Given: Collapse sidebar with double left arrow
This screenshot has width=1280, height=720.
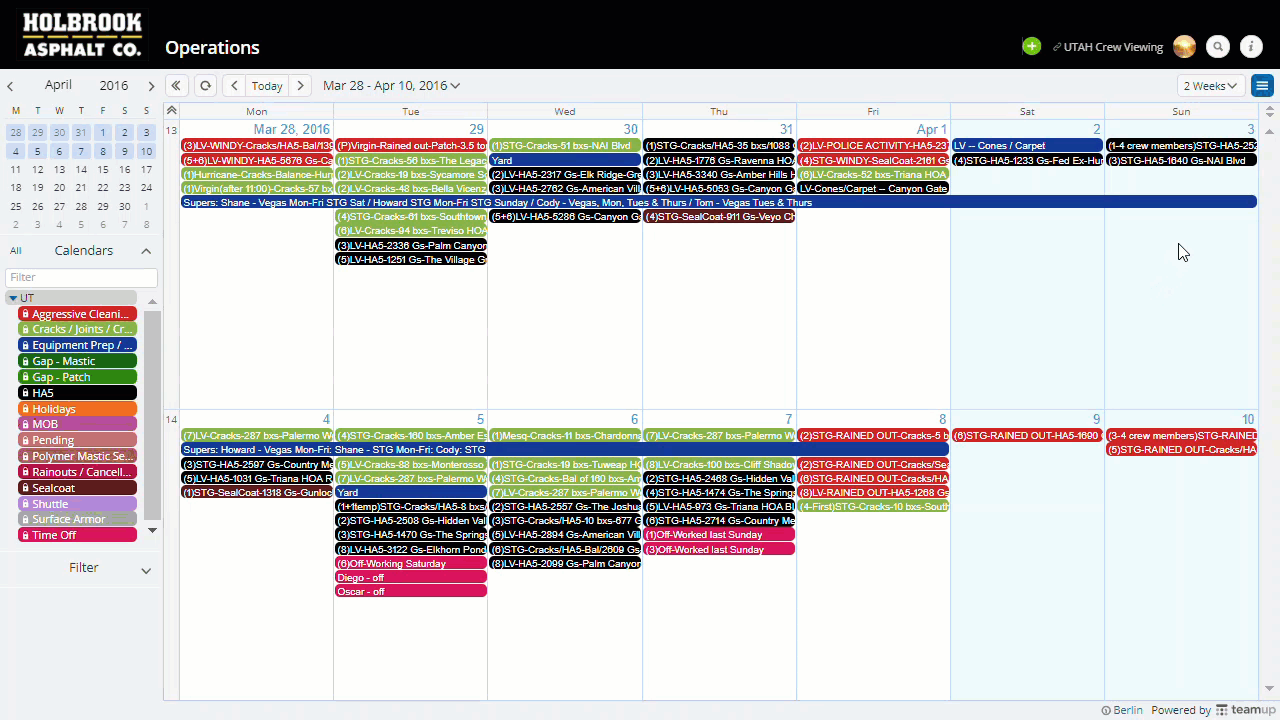Looking at the screenshot, I should point(176,86).
